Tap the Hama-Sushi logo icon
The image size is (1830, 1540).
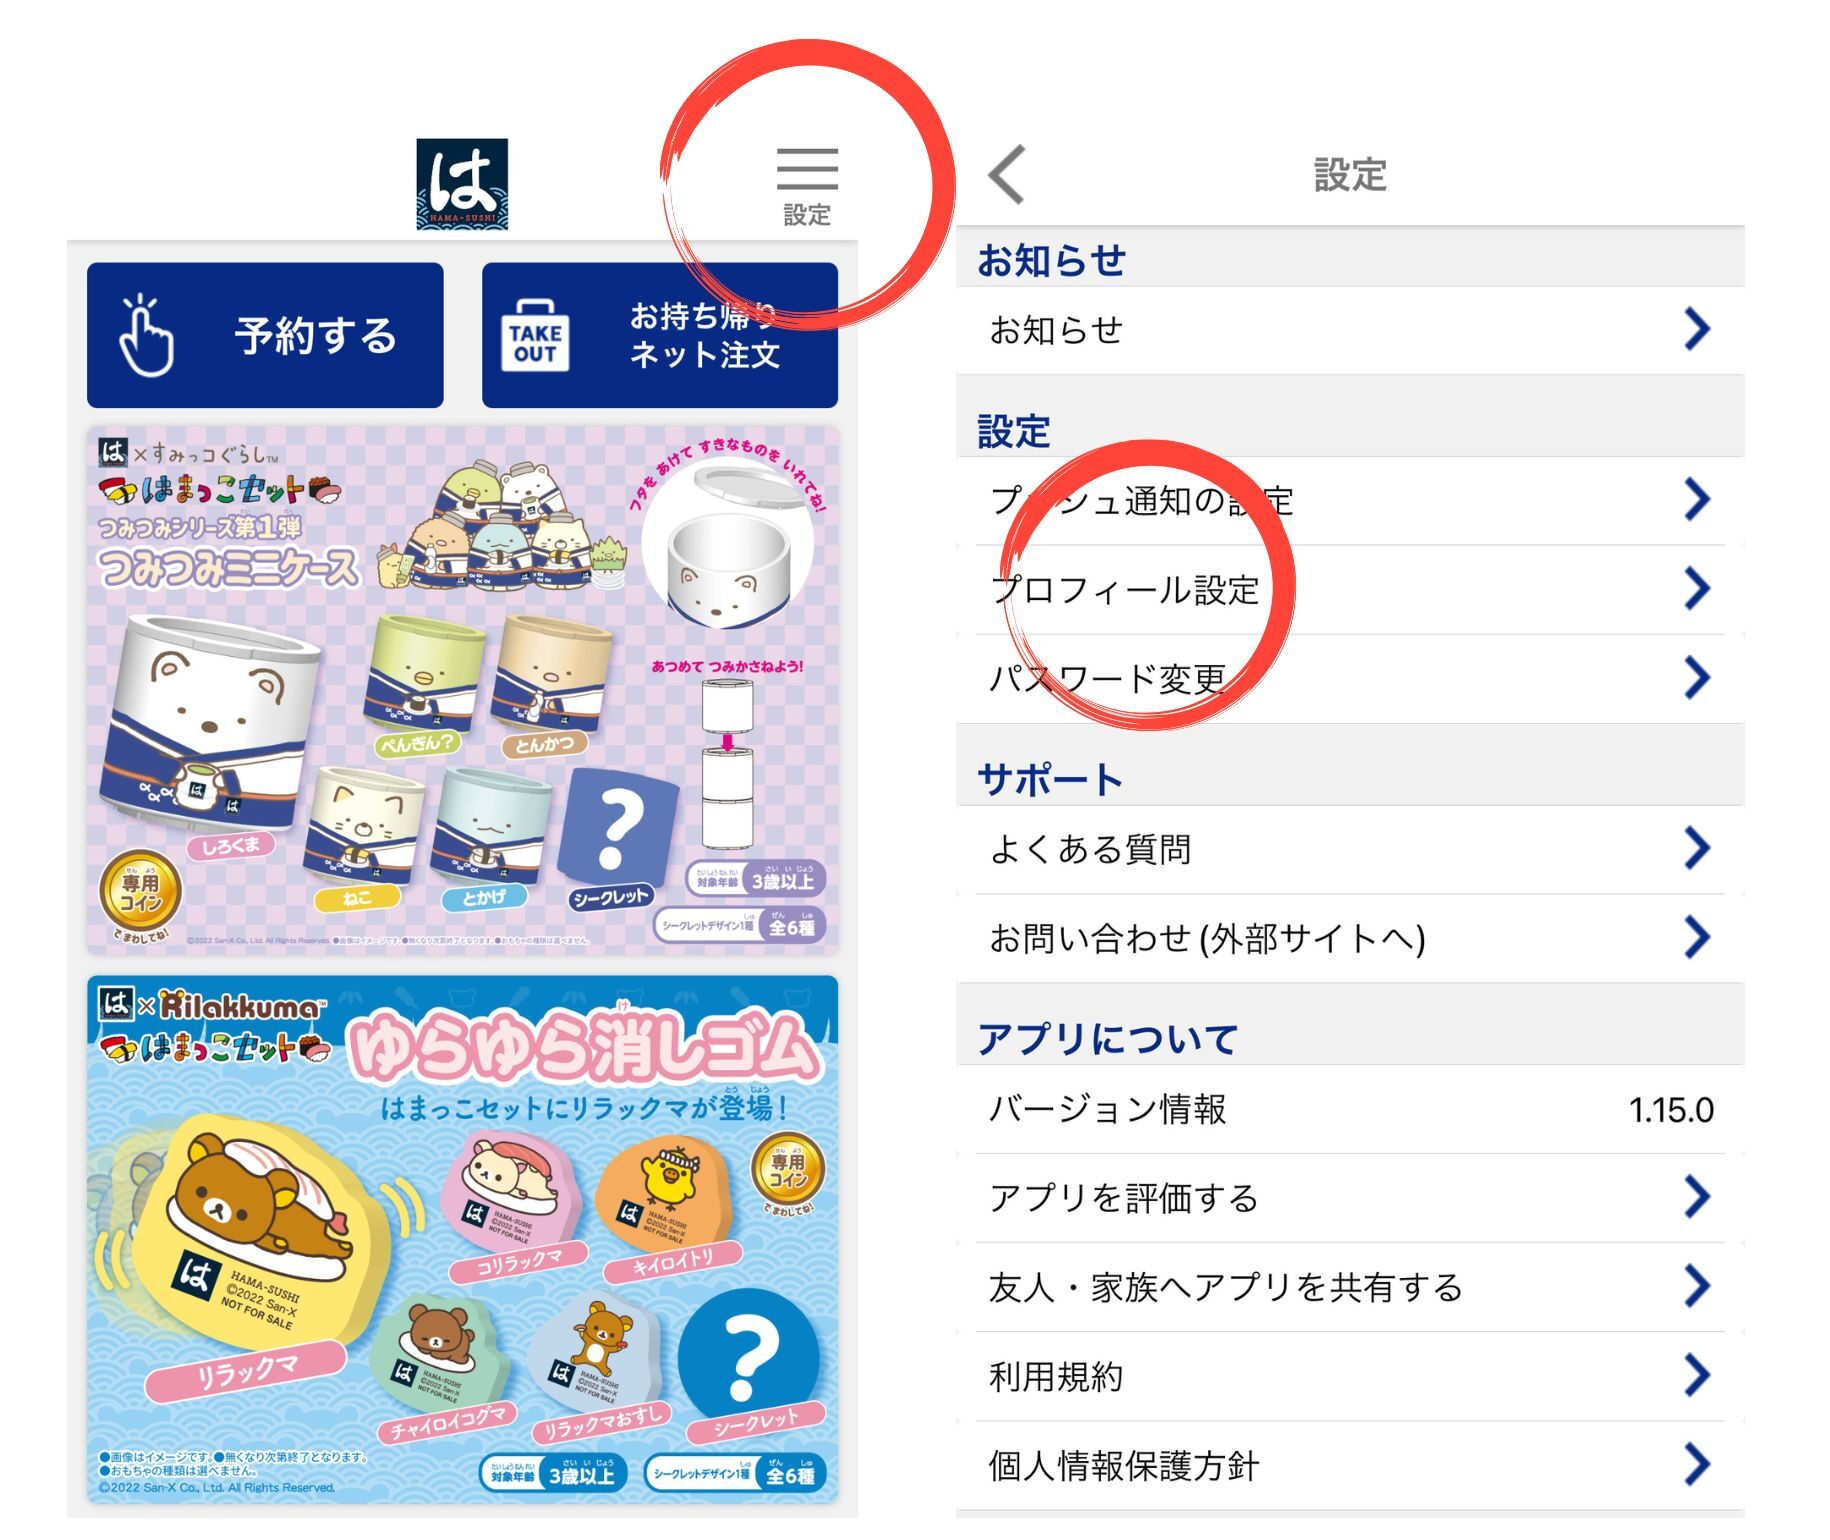[462, 185]
